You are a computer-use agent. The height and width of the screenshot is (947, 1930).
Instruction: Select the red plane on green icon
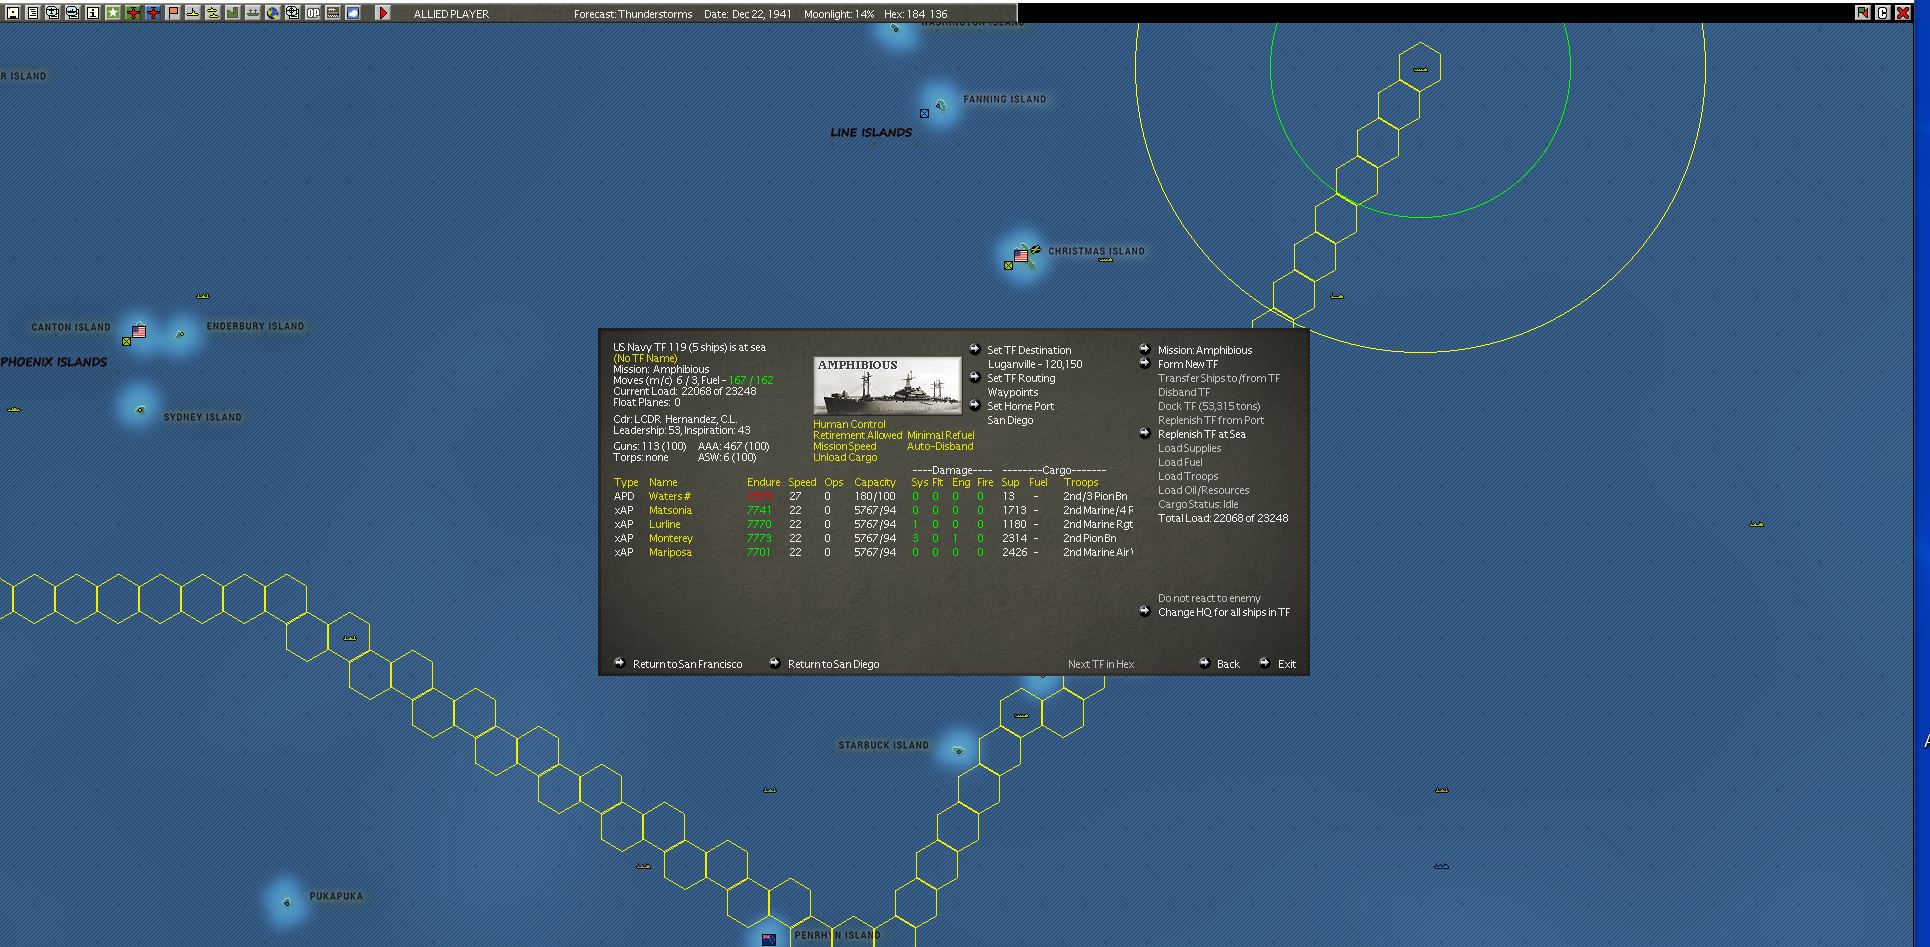tap(133, 13)
